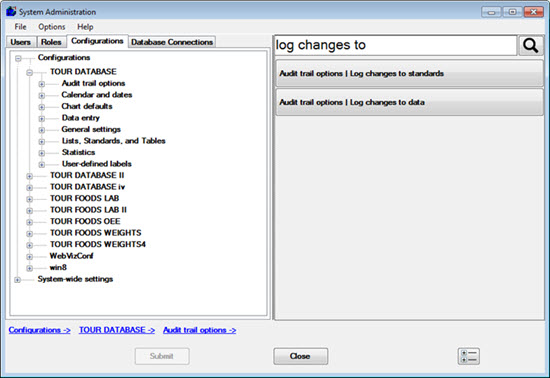Click the System Administration app icon

pos(11,12)
